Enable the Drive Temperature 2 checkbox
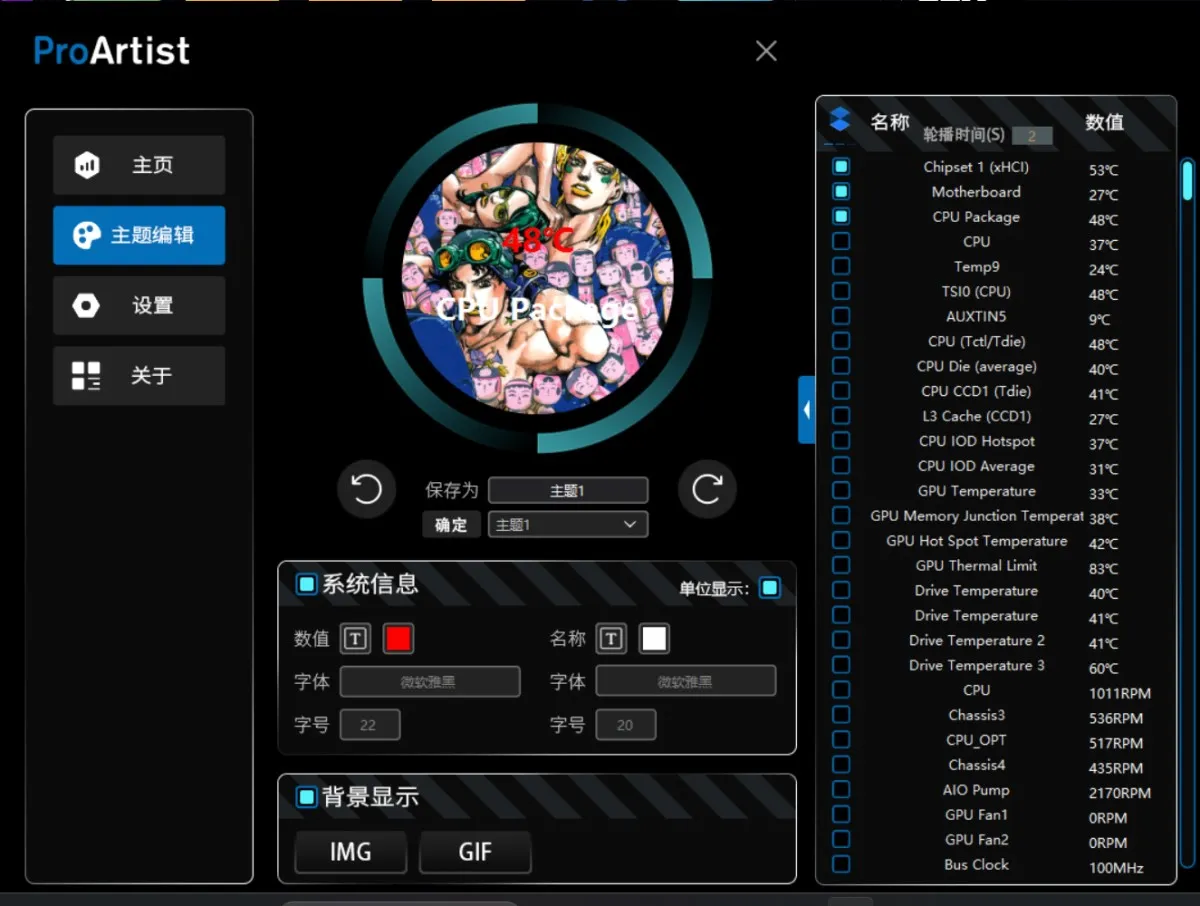Screen dimensions: 1200x906 (x=841, y=640)
